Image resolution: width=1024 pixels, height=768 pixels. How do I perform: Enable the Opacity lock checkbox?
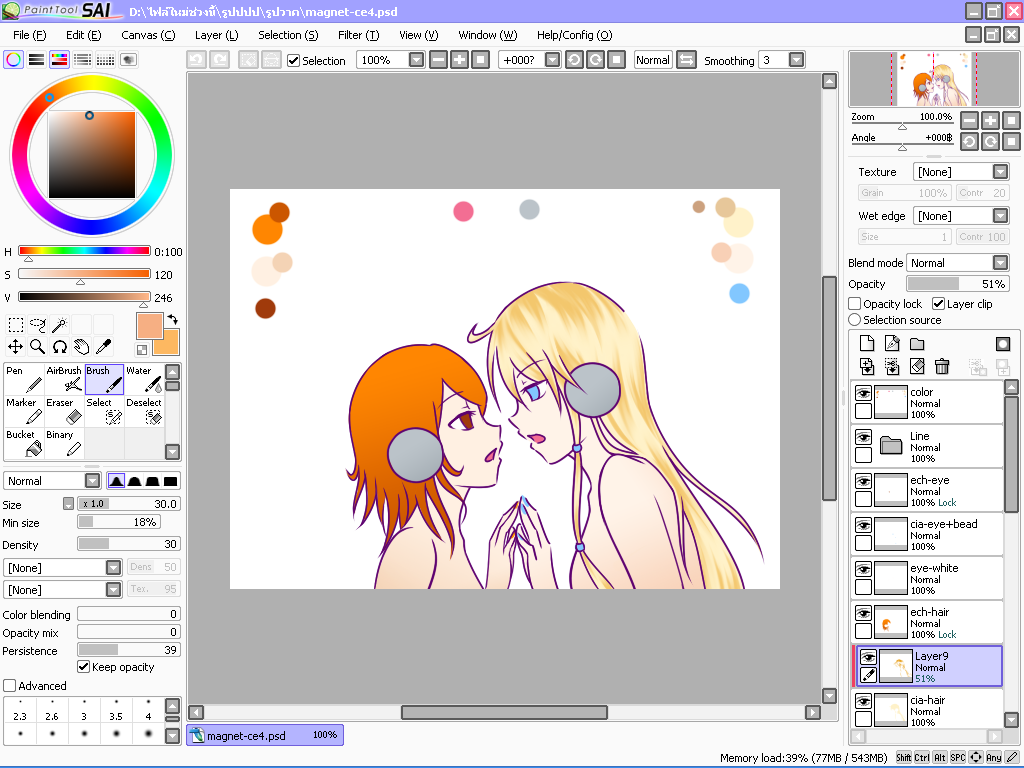[x=854, y=304]
